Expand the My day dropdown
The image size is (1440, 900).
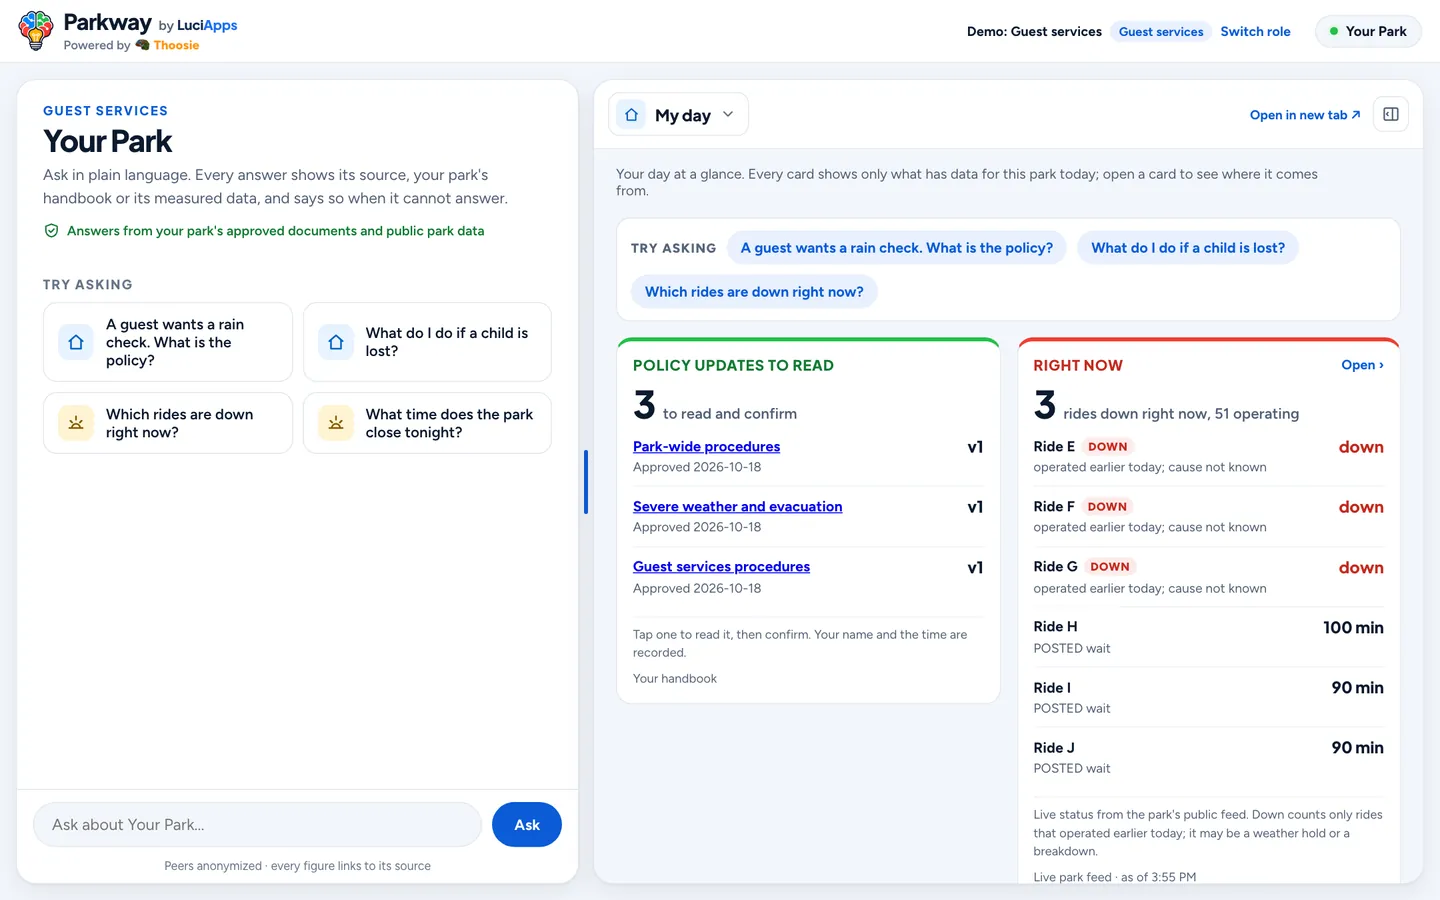(x=679, y=115)
